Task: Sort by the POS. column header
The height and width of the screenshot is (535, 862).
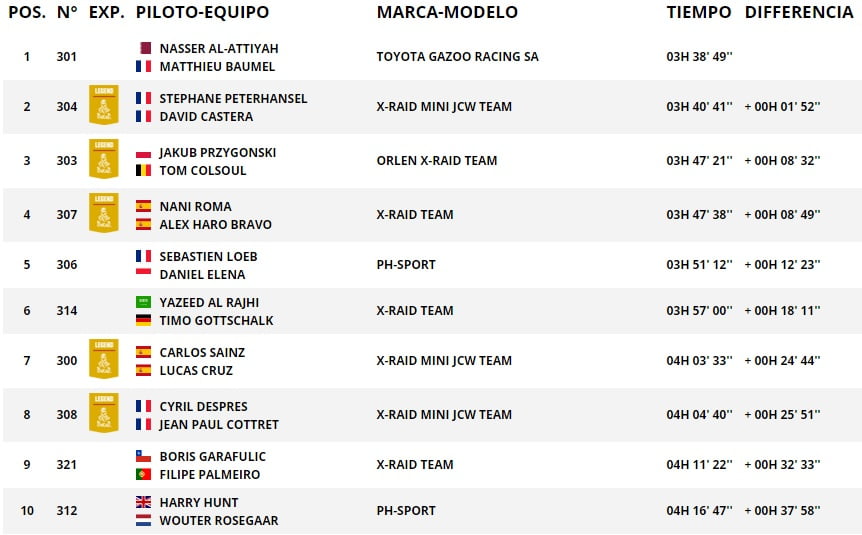Action: [27, 12]
